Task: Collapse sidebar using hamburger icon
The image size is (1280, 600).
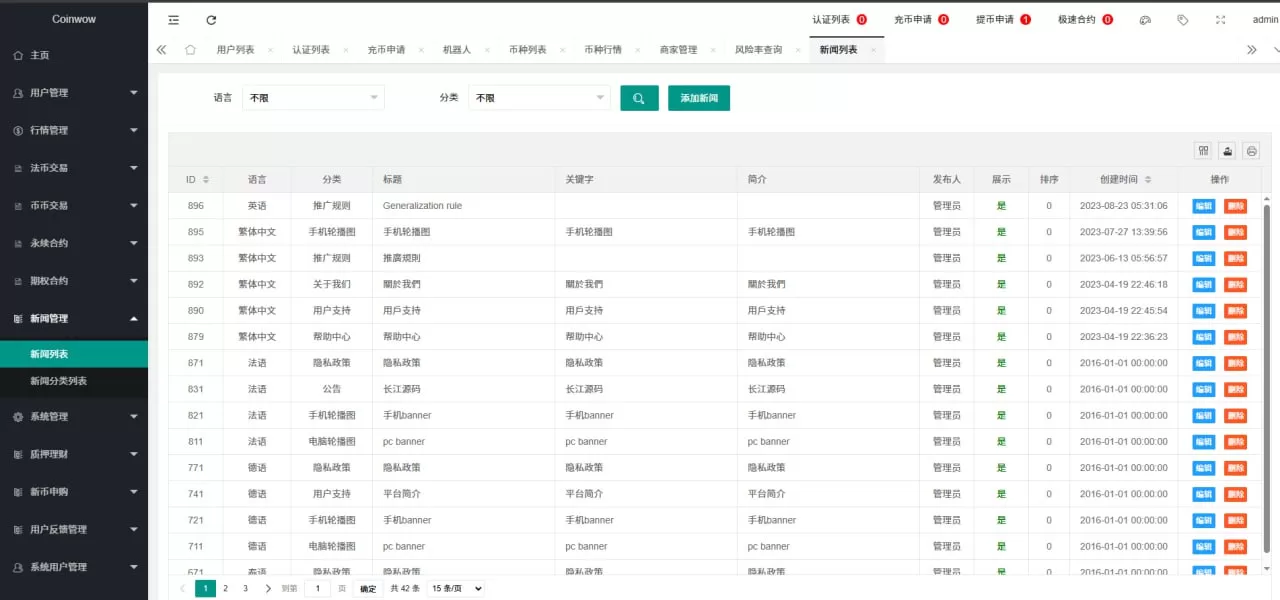Action: coord(172,19)
